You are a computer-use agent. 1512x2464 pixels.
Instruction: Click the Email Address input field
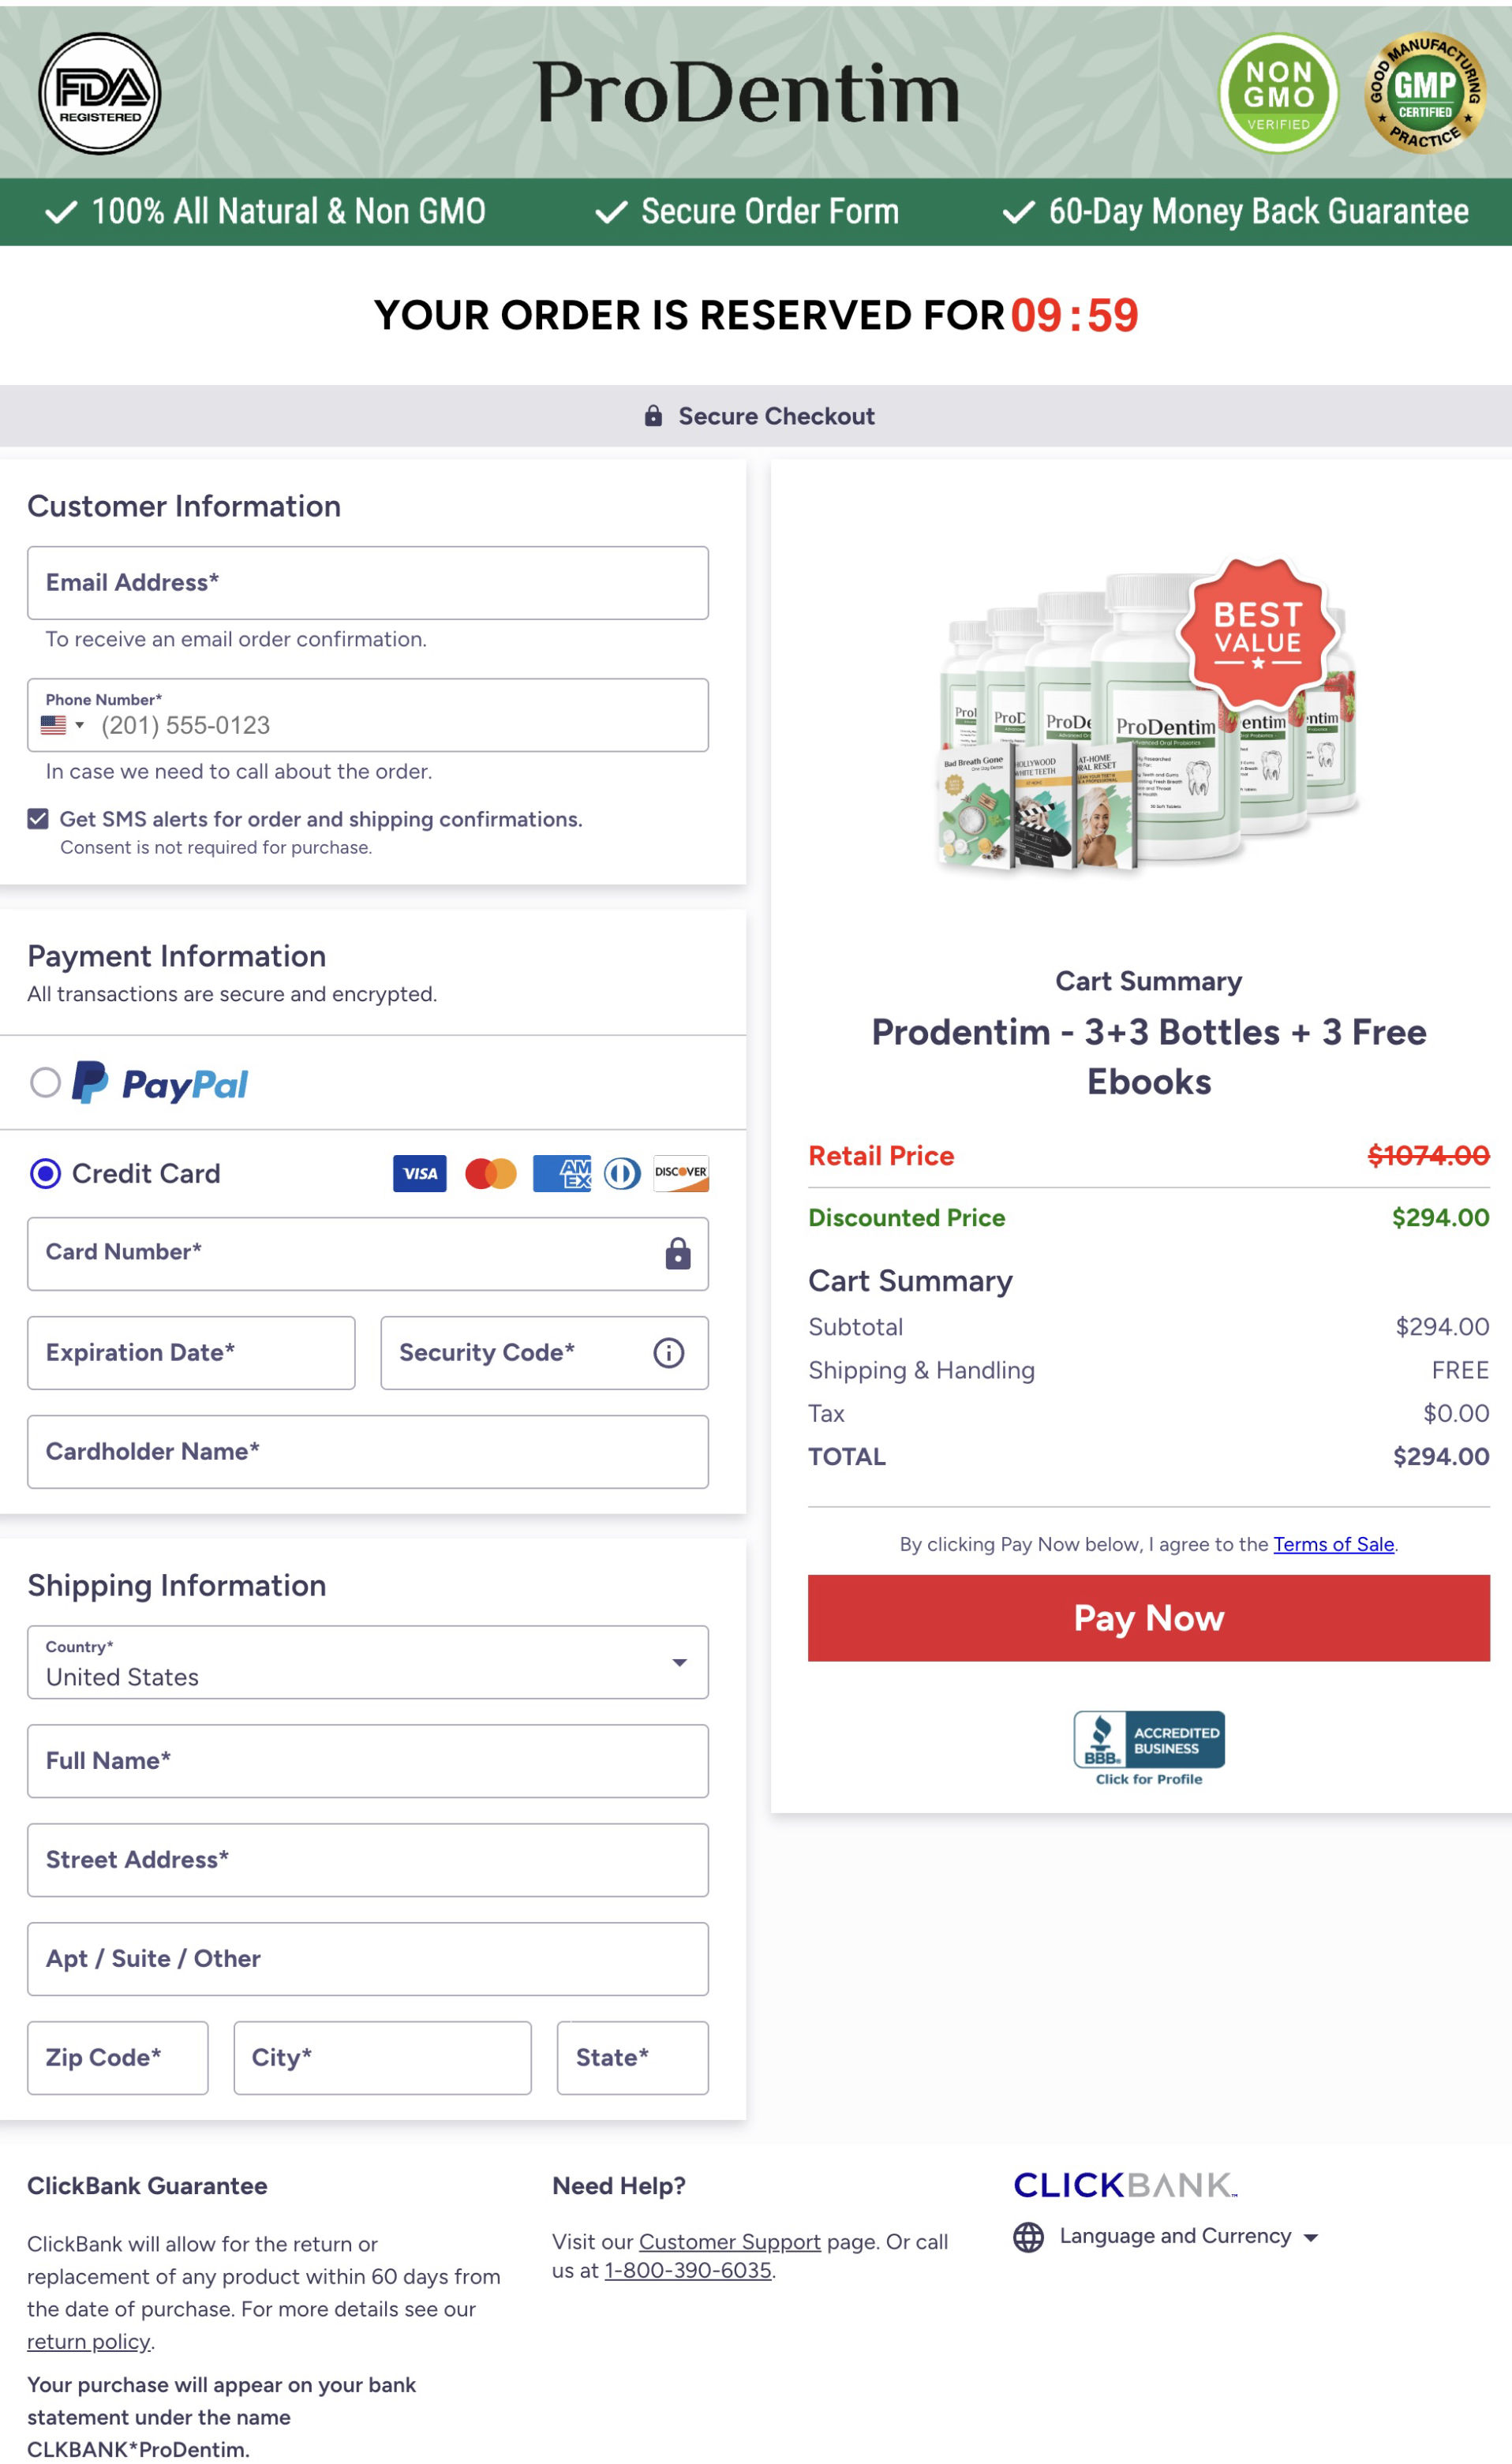coord(367,583)
